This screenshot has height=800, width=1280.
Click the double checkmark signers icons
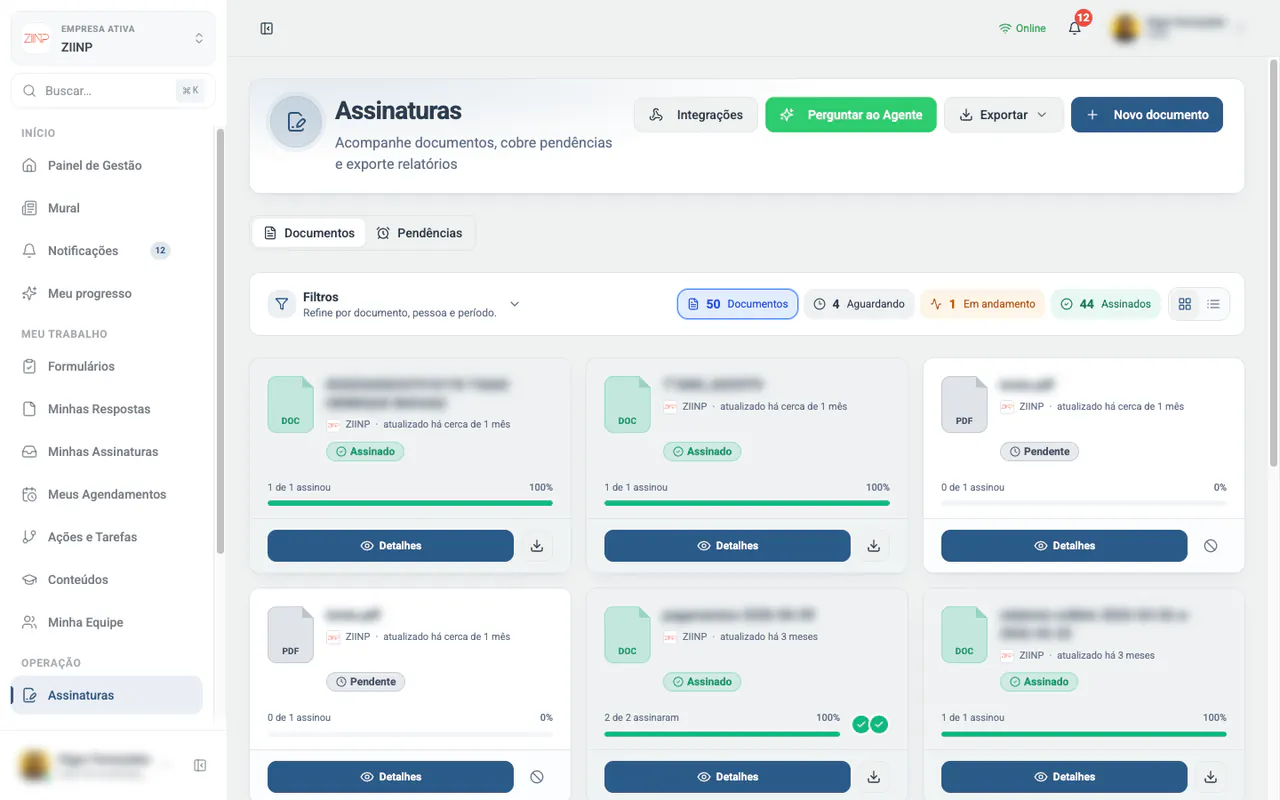click(x=870, y=724)
